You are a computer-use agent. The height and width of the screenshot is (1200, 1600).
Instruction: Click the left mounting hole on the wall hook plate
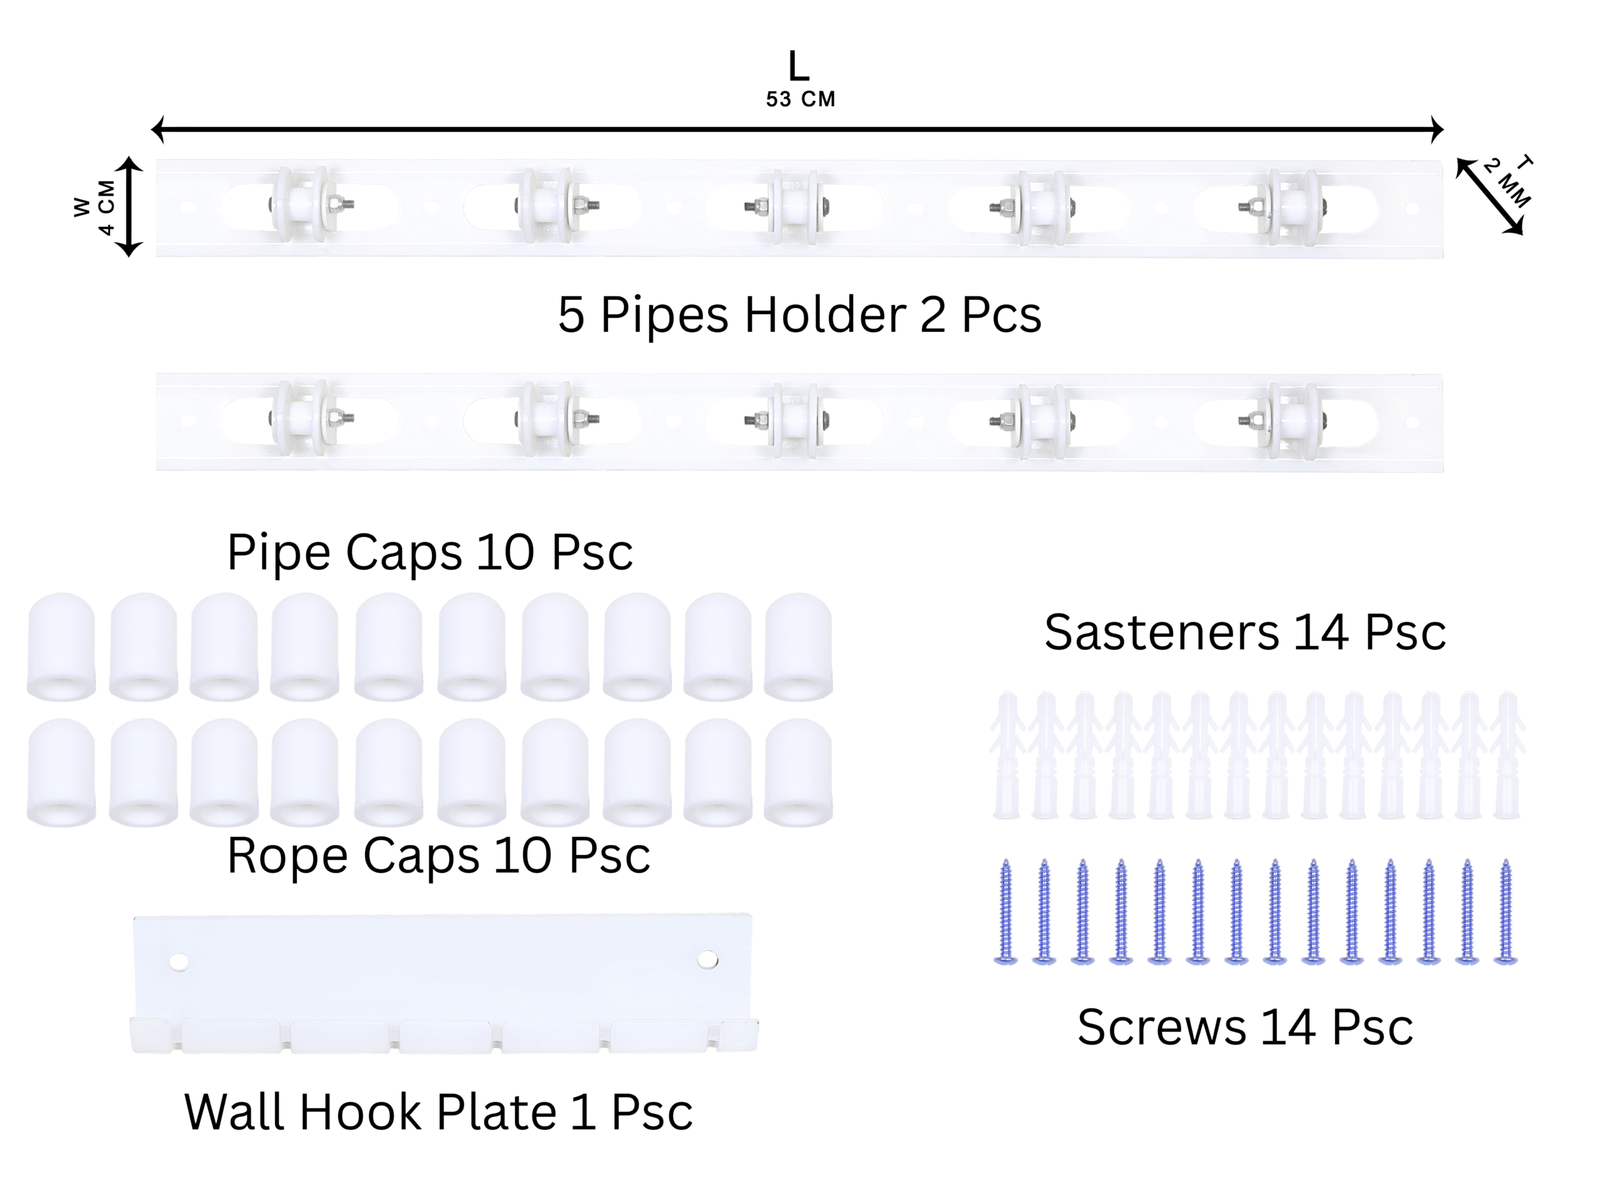click(179, 962)
